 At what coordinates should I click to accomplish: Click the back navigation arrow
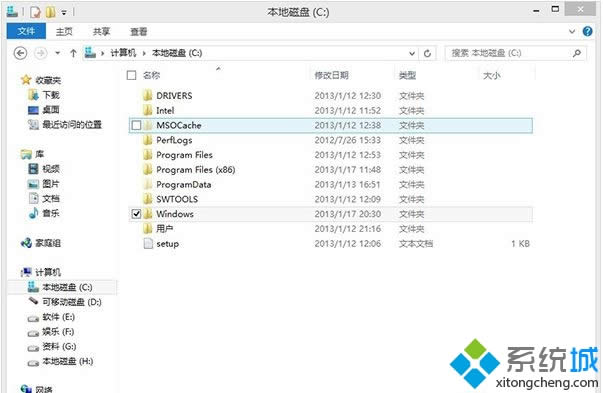(x=20, y=53)
